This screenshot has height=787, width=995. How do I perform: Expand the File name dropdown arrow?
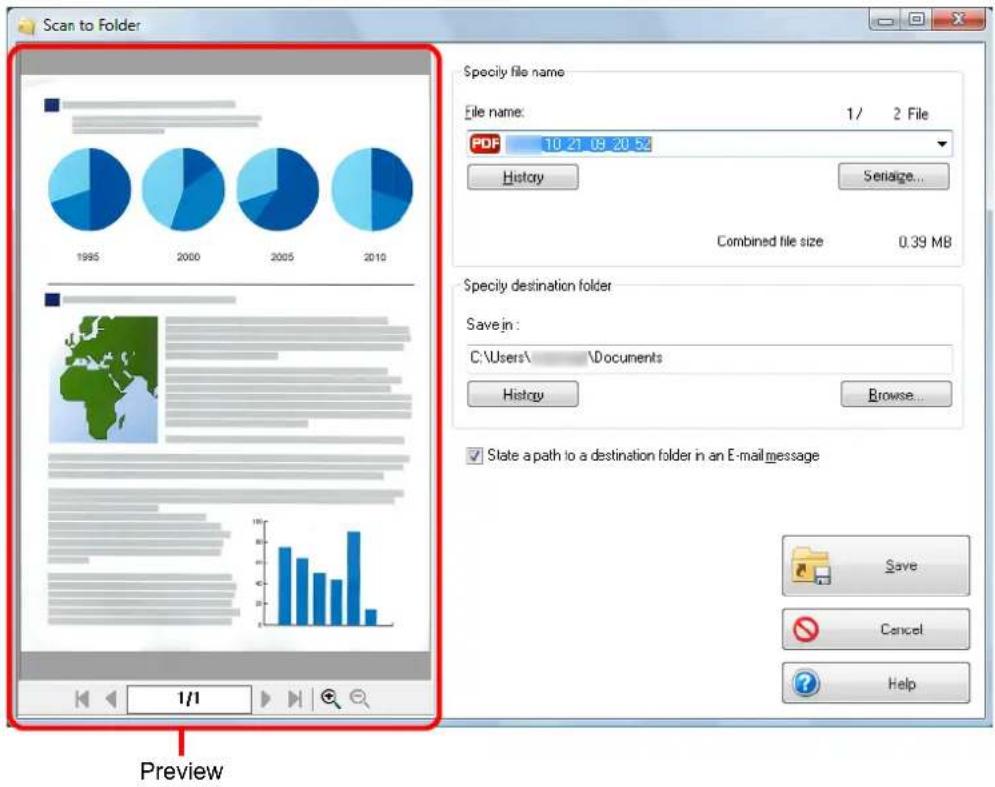click(x=942, y=144)
